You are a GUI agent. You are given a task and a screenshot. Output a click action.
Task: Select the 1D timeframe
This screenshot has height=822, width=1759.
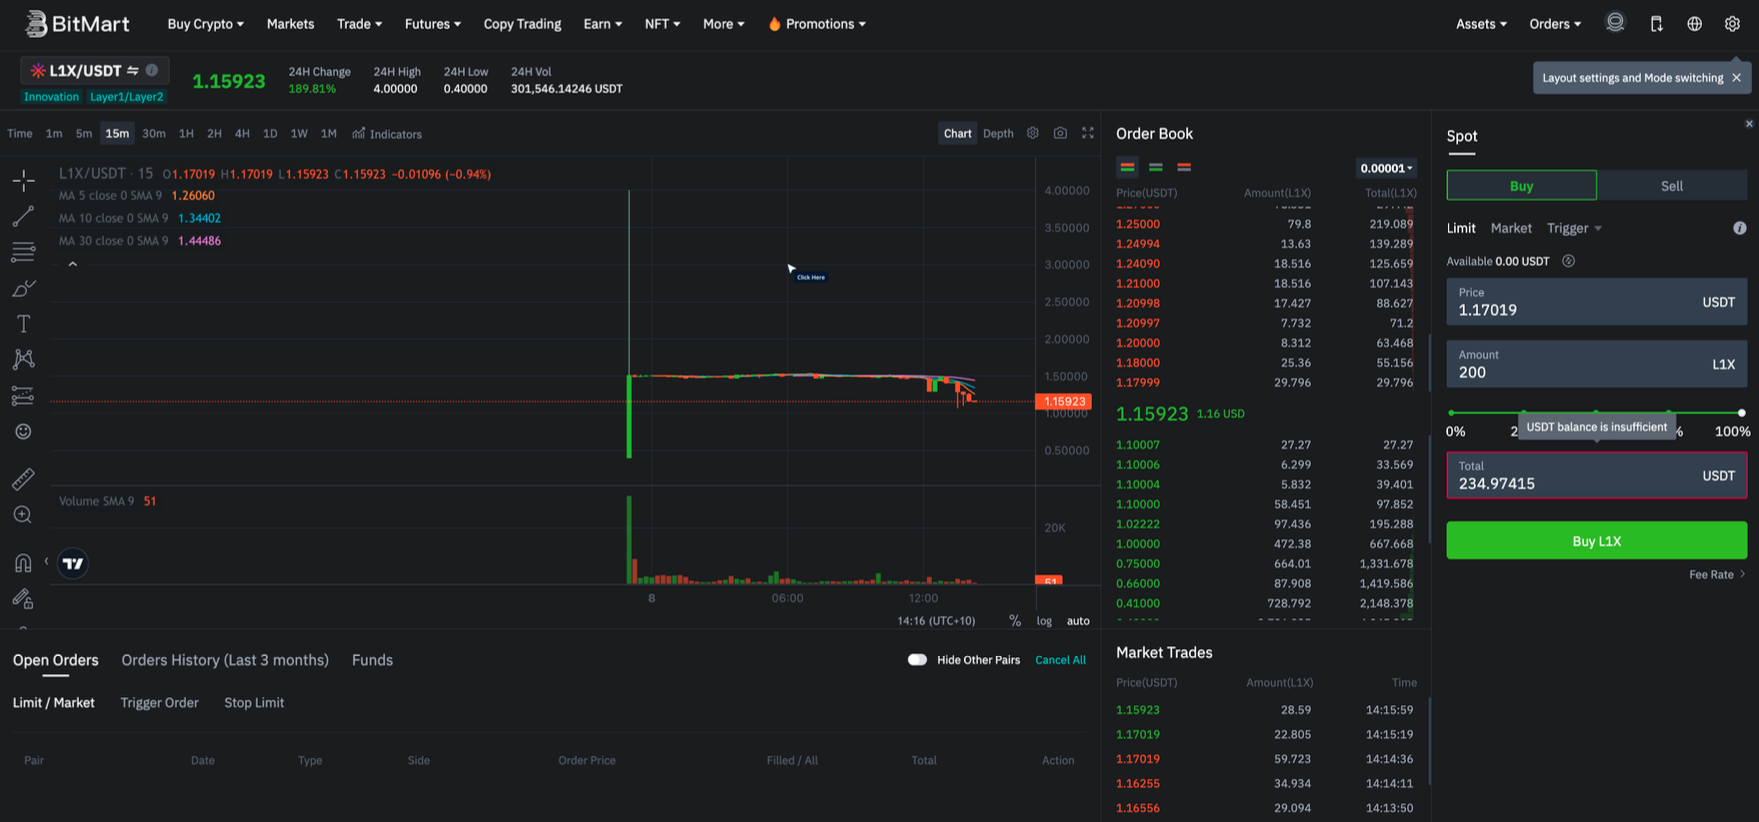coord(270,133)
